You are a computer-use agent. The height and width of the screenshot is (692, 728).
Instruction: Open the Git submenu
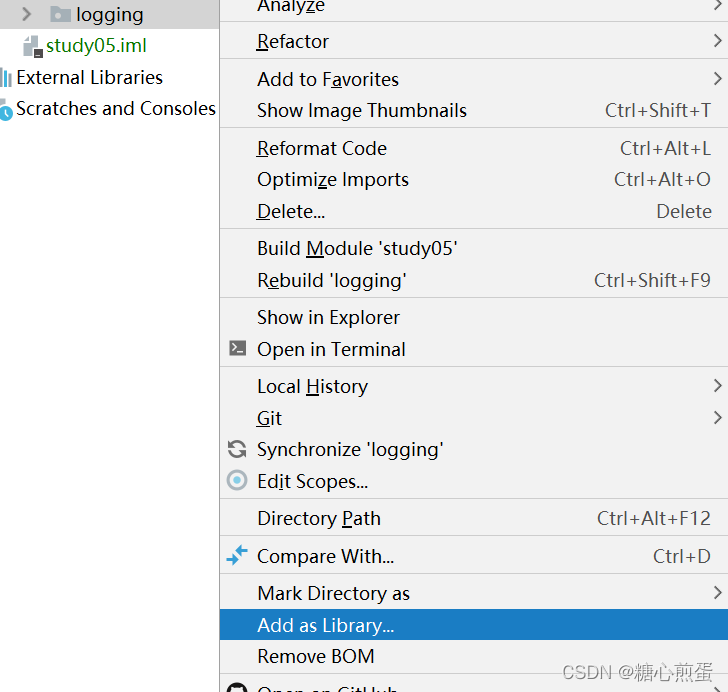click(474, 418)
